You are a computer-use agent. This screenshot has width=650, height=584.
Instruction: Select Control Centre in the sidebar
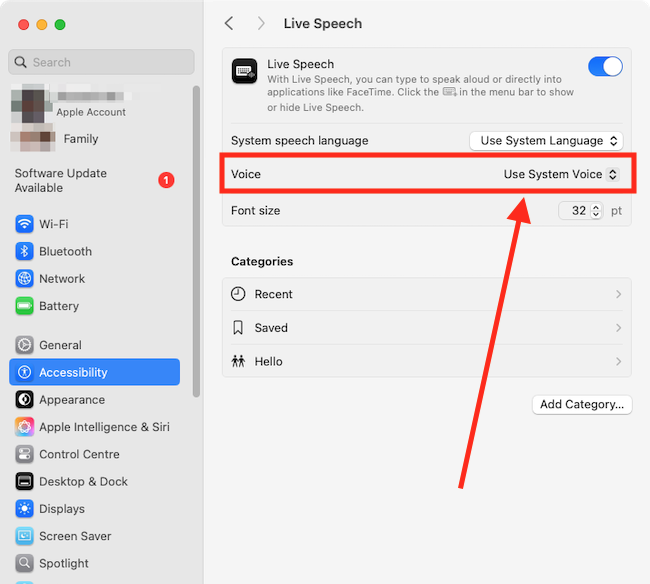point(95,455)
